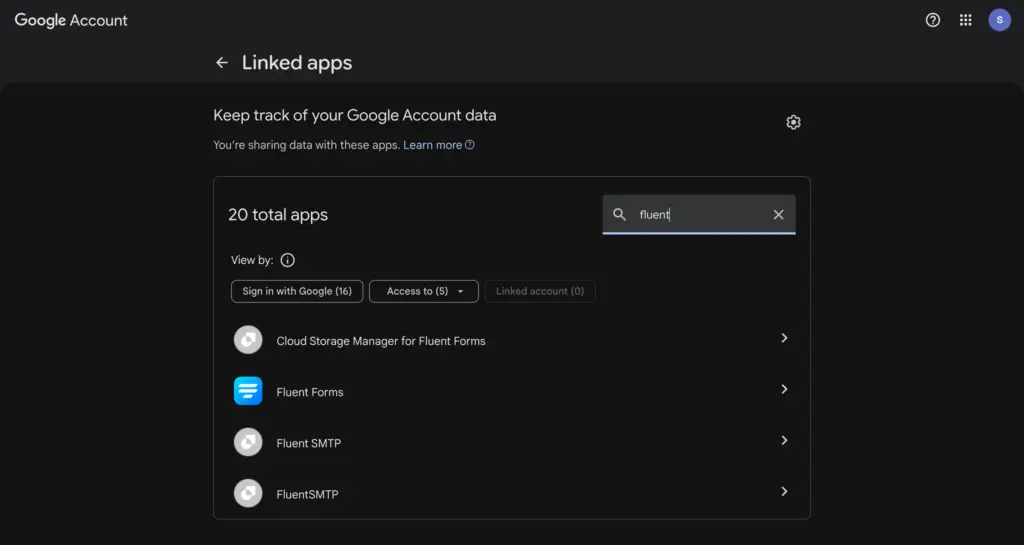Expand the FluentSMTP row chevron
Viewport: 1024px width, 545px height.
[784, 491]
